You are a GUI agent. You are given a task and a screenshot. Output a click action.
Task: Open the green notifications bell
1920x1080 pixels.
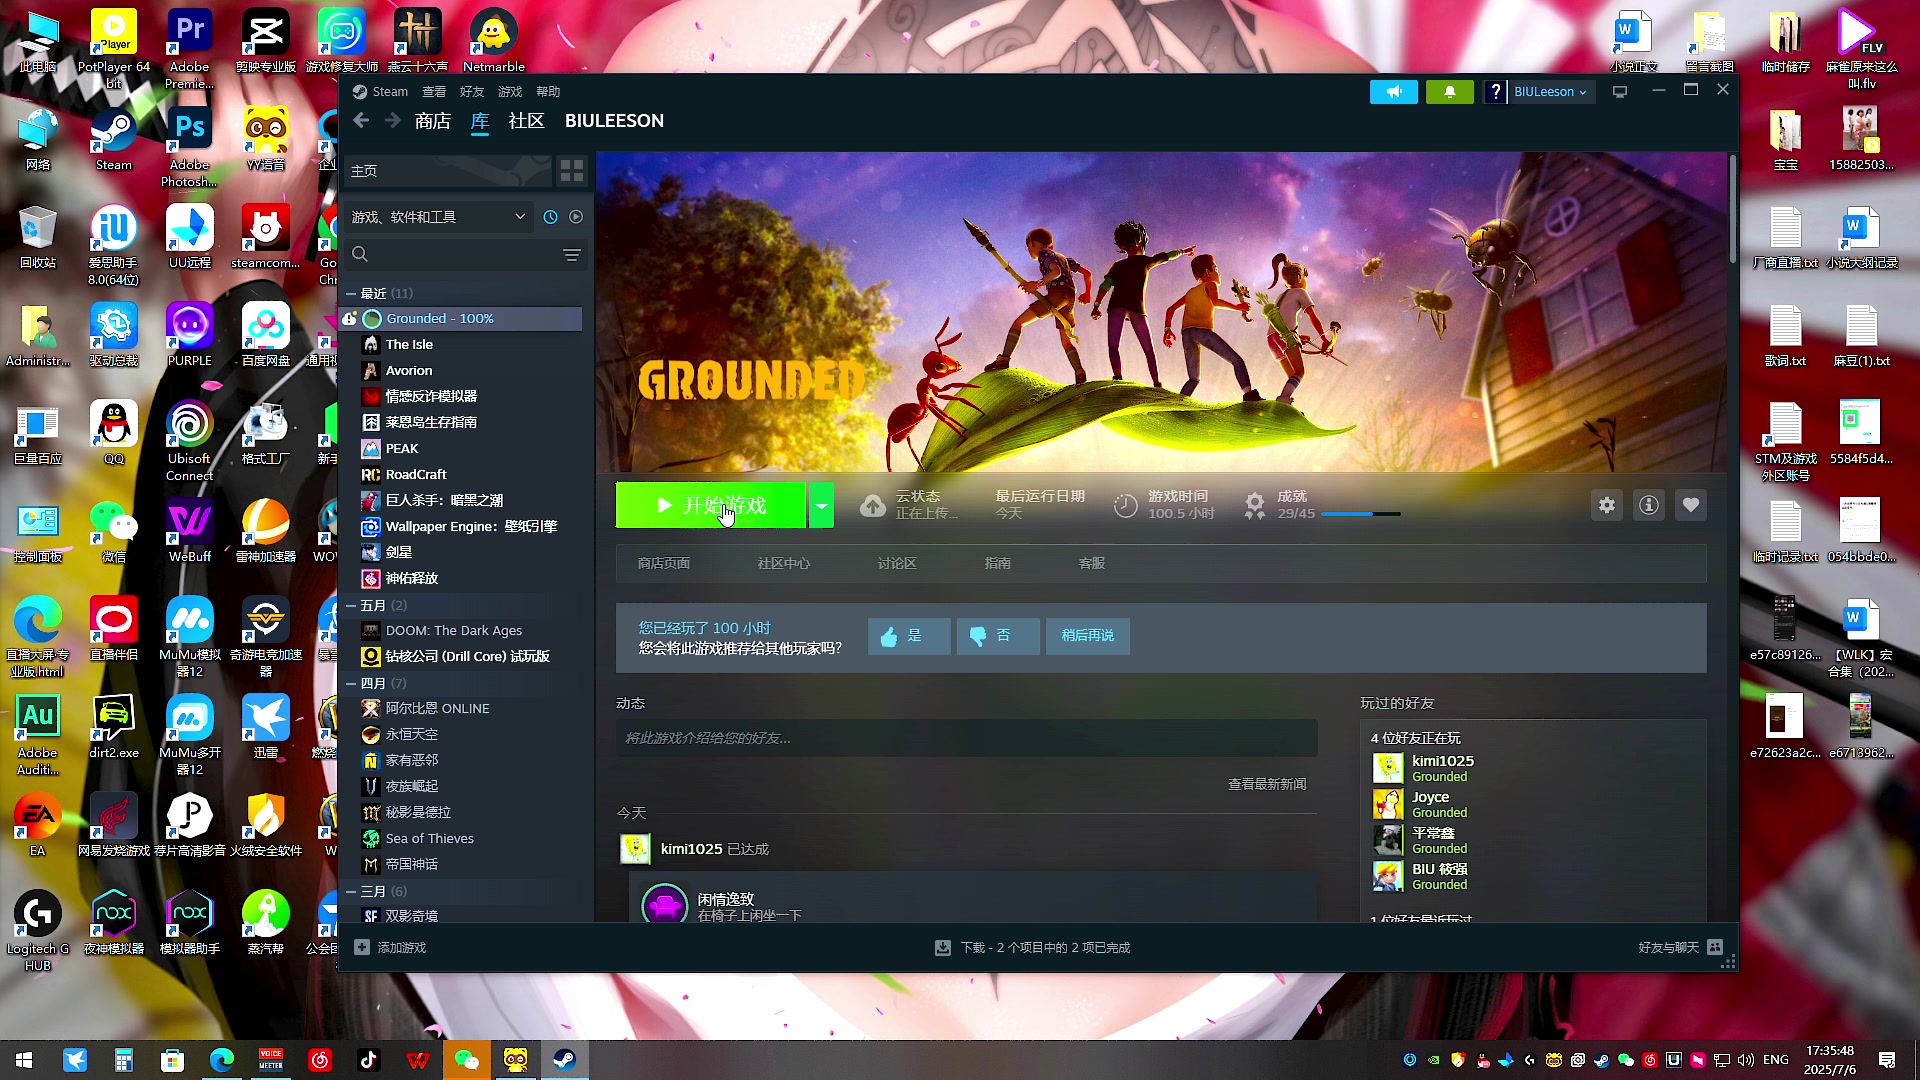point(1450,91)
